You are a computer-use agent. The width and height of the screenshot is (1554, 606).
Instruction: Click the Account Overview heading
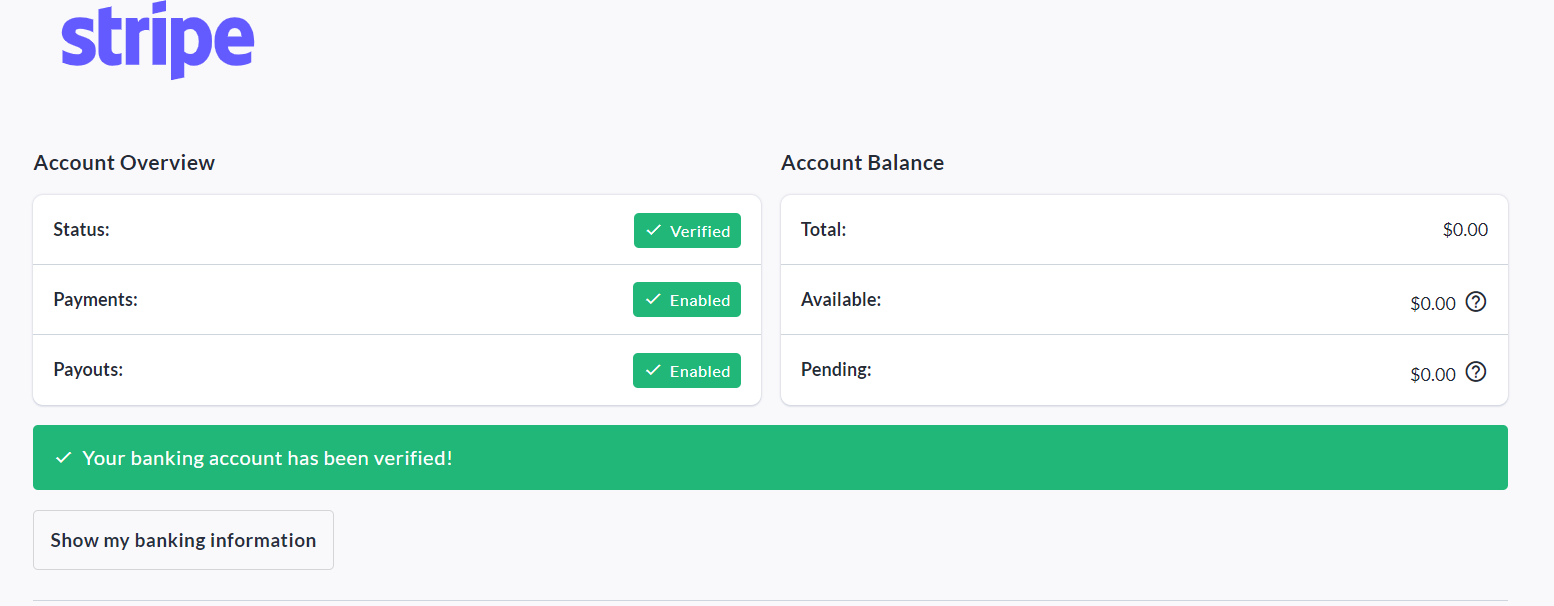coord(124,163)
